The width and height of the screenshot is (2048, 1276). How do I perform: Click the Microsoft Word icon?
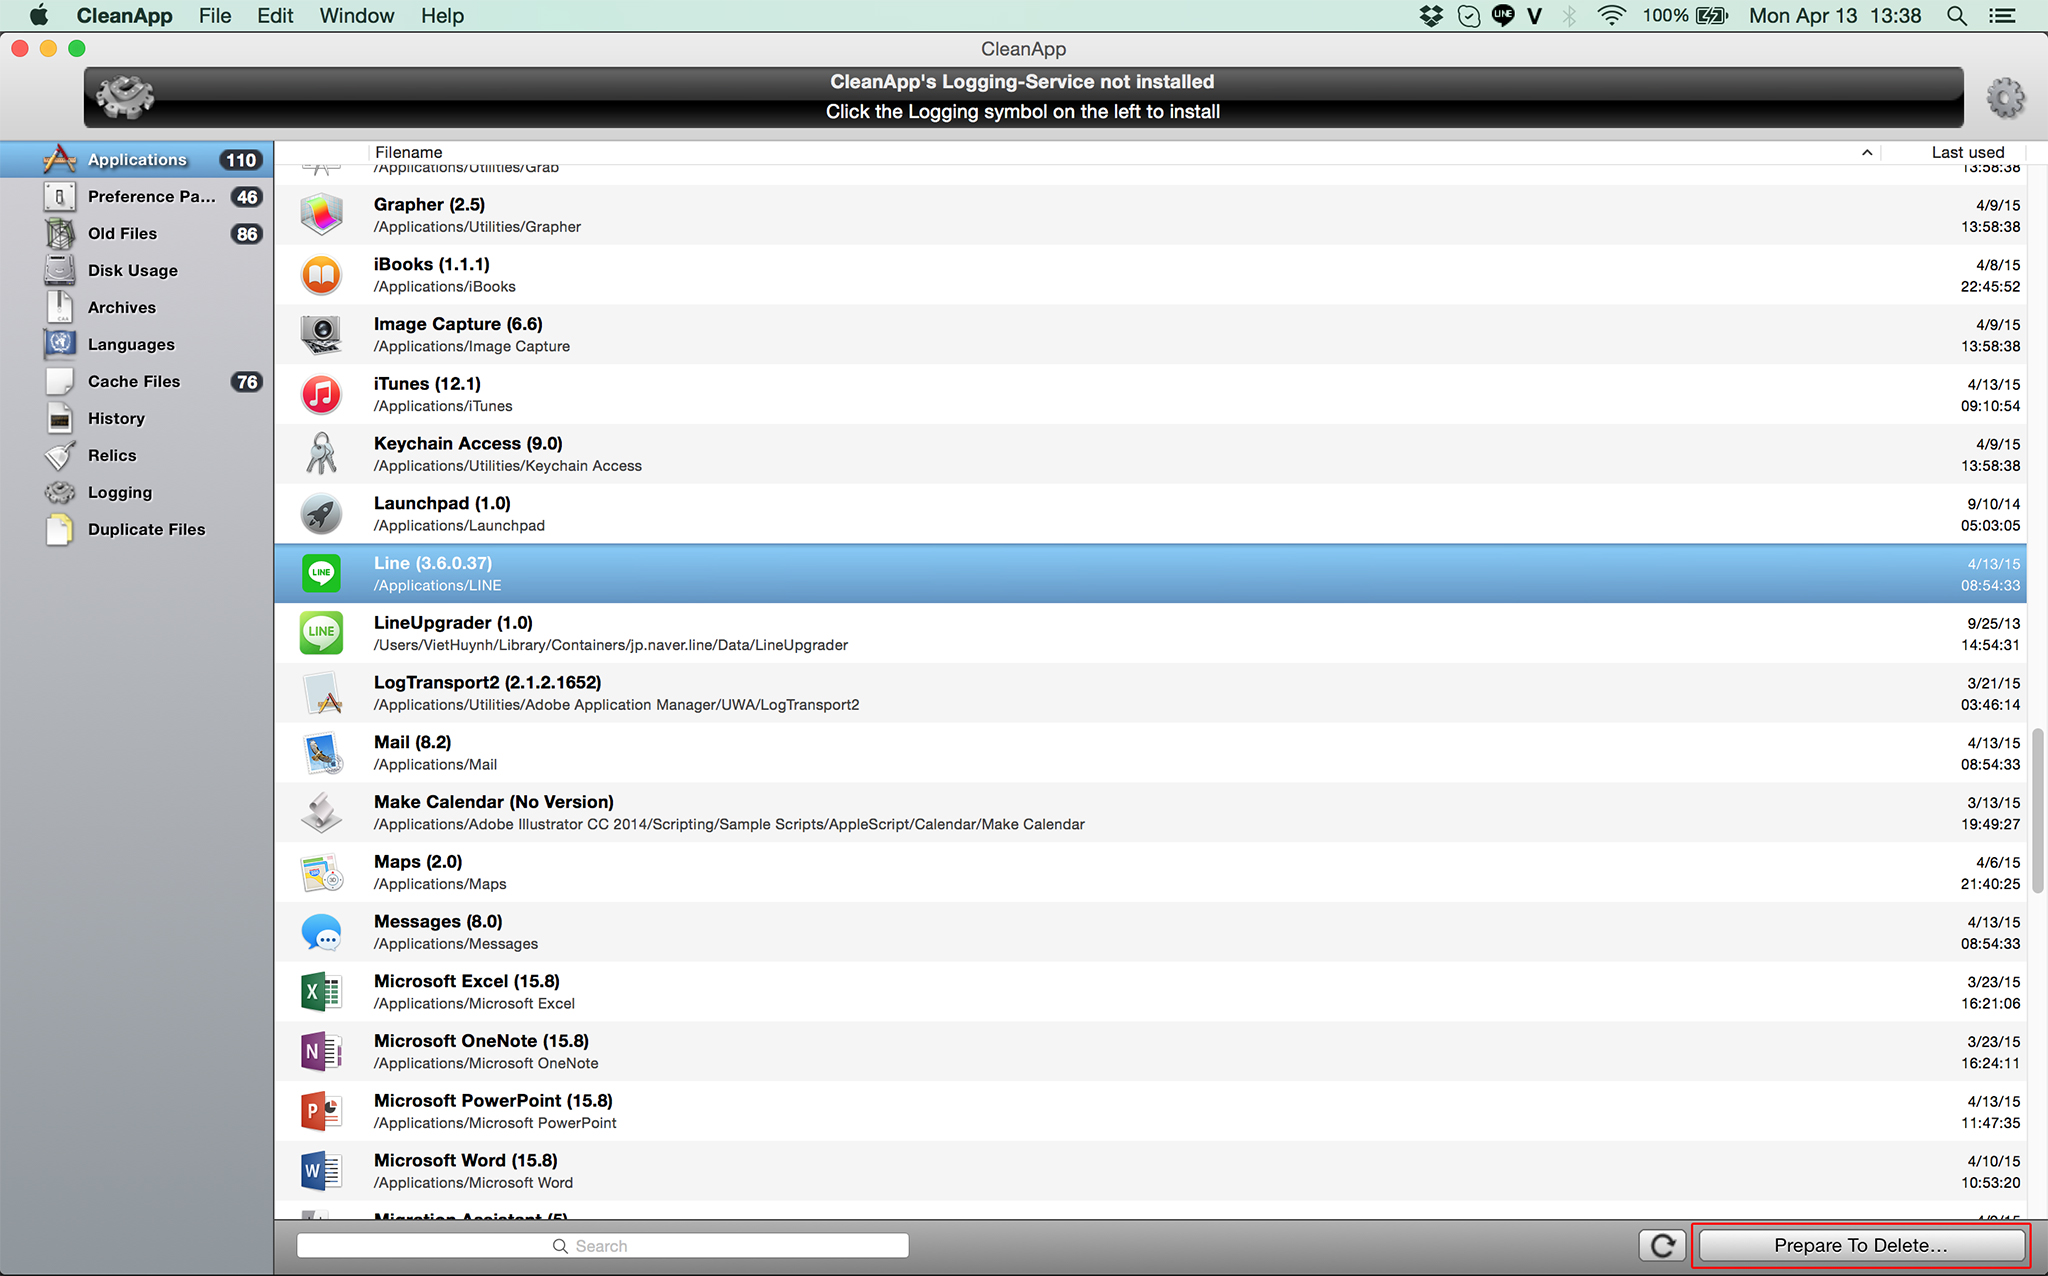click(321, 1171)
